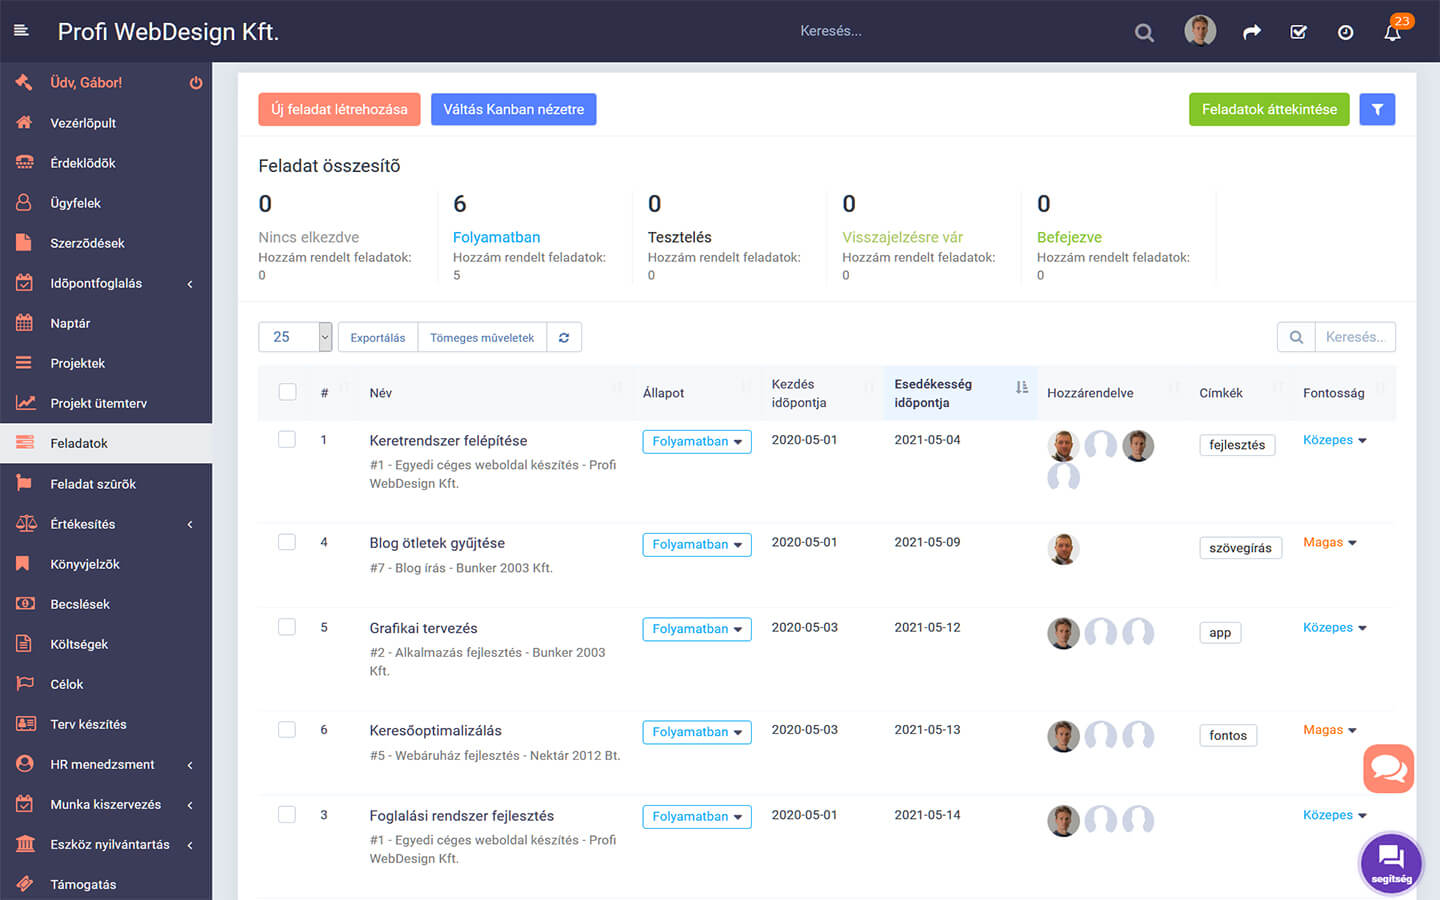Image resolution: width=1440 pixels, height=900 pixels.
Task: Open Projektek in the sidebar menu
Action: click(x=78, y=363)
